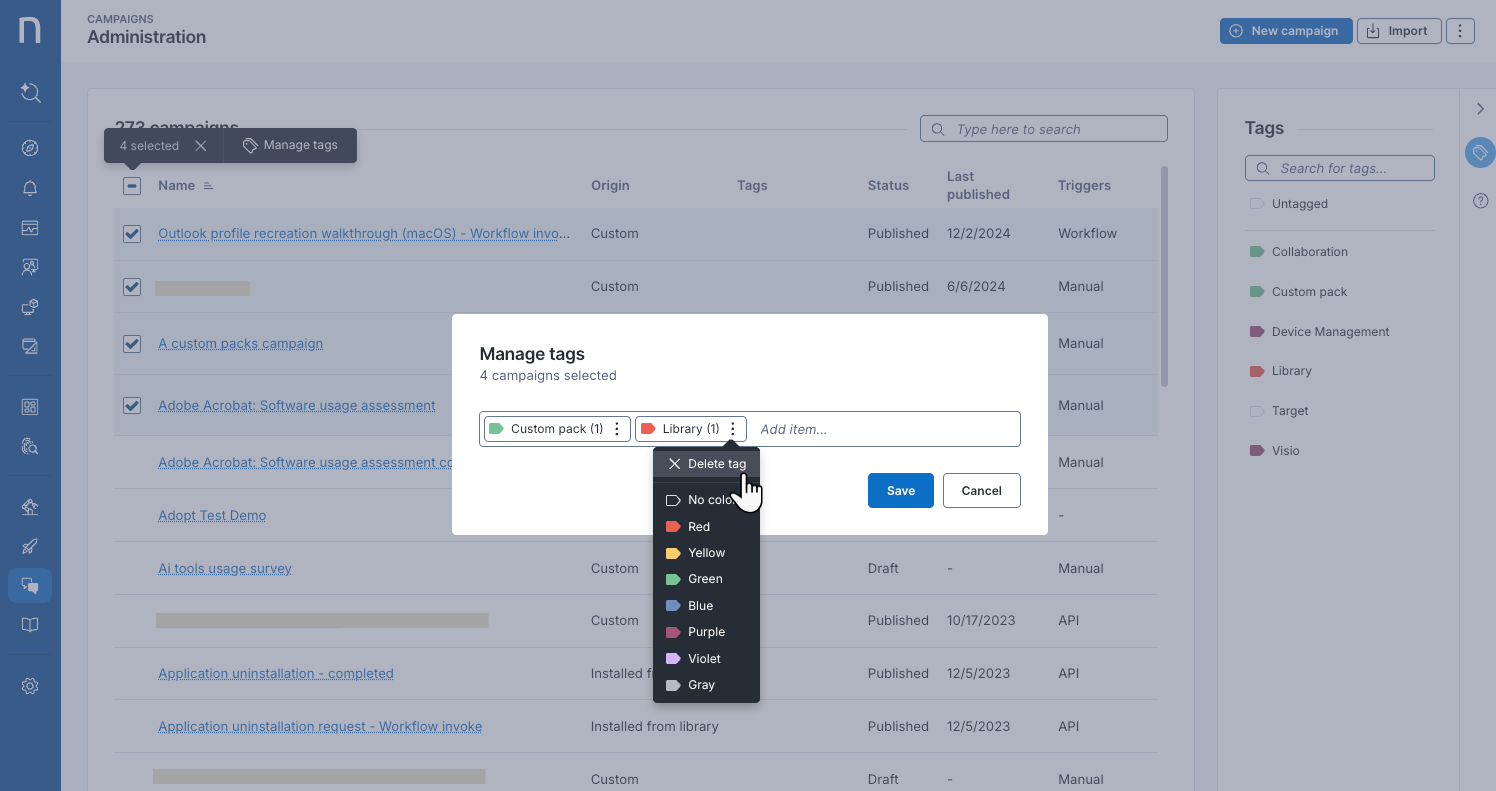Image resolution: width=1496 pixels, height=791 pixels.
Task: Click the select-all checkbox in the table header
Action: (x=131, y=185)
